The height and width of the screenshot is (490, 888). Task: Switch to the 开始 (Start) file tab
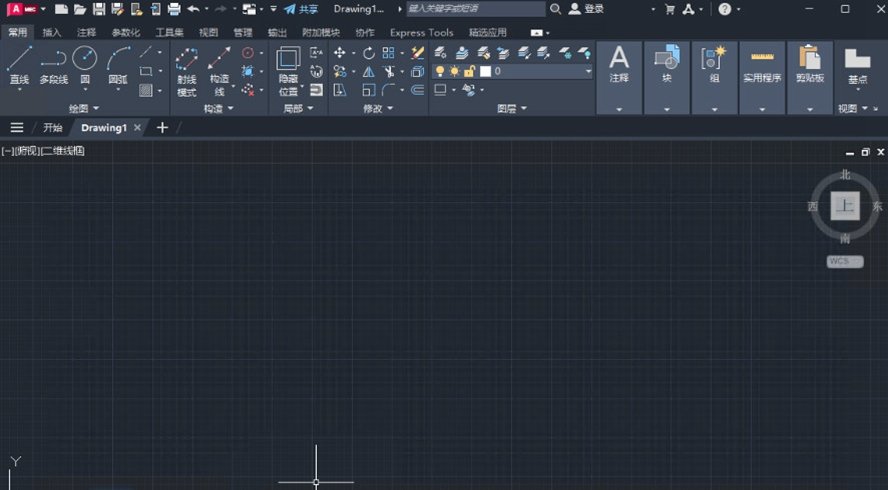tap(53, 127)
